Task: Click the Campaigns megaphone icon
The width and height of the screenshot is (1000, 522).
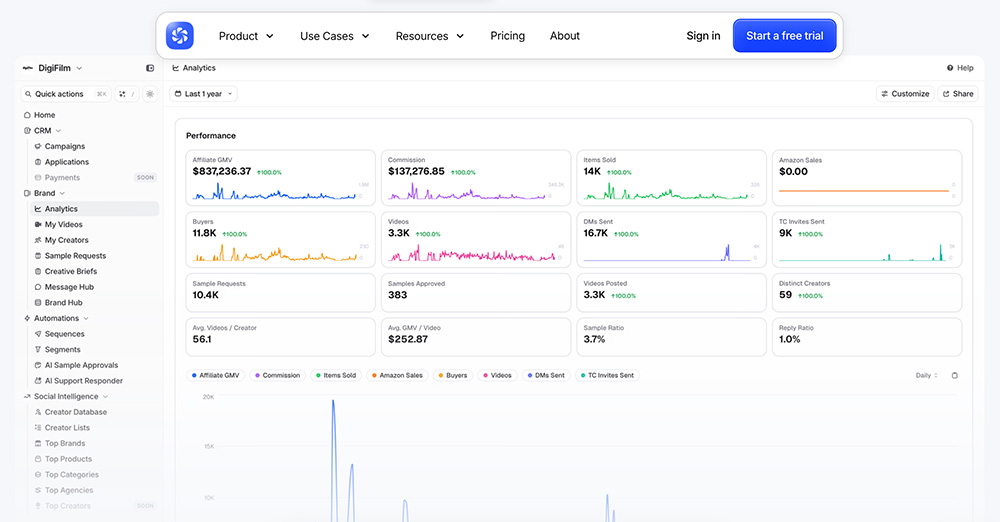Action: [x=38, y=146]
